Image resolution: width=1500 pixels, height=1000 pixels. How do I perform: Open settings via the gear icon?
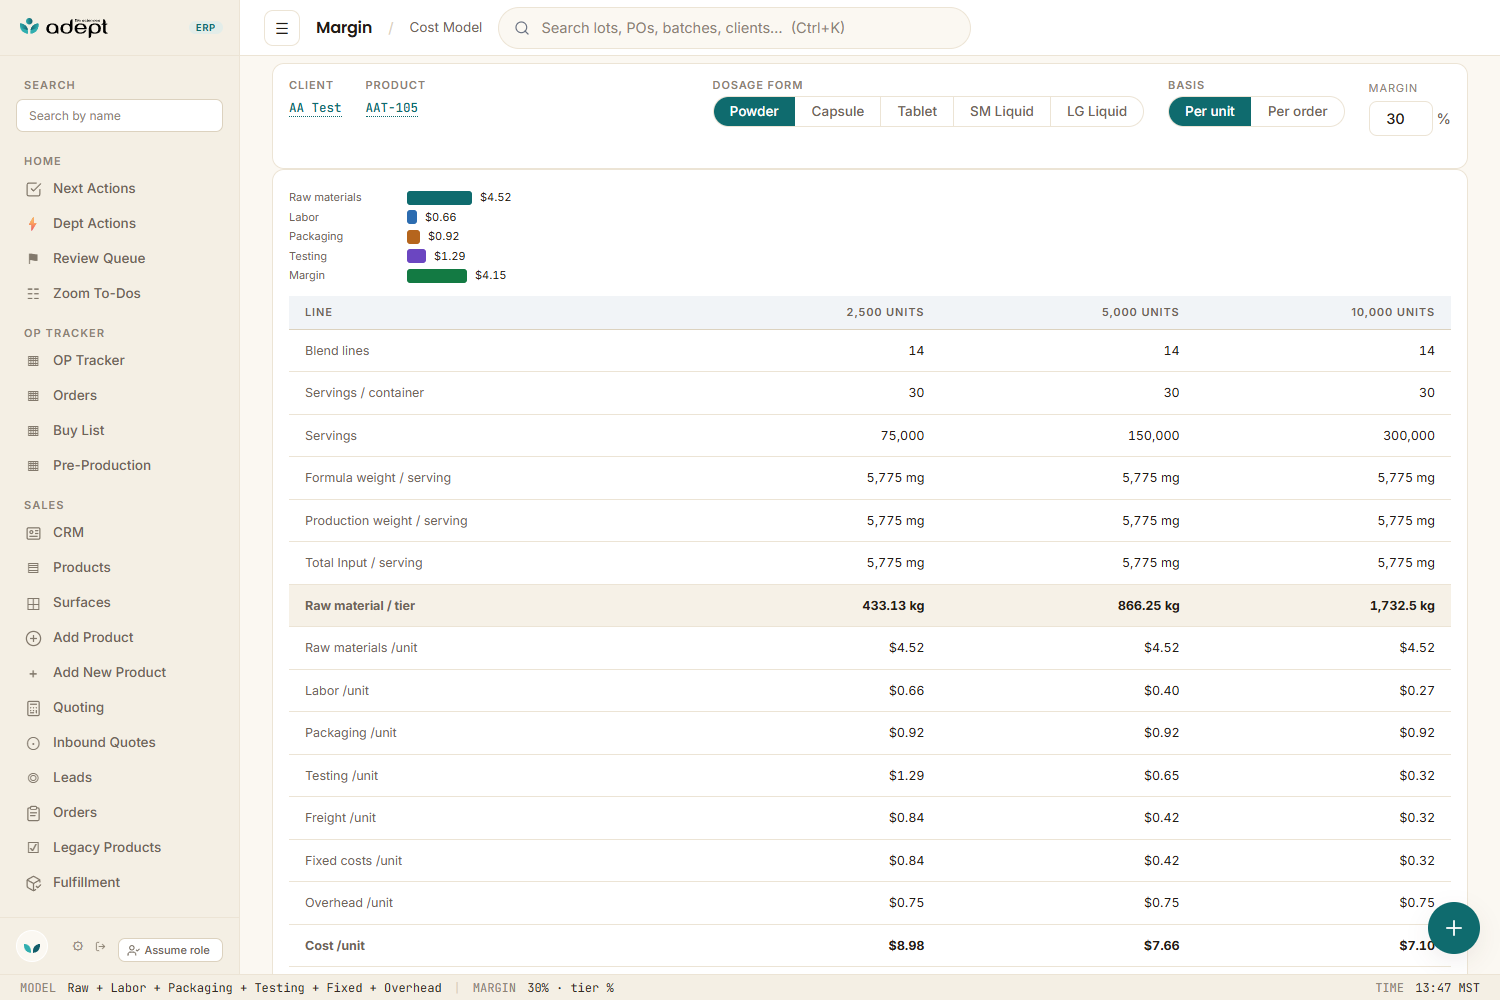[x=78, y=946]
